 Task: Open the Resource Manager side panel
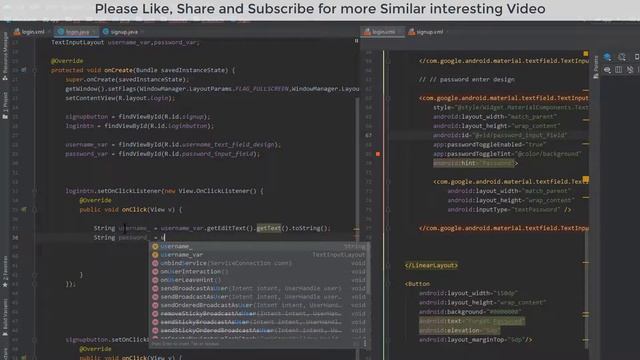5,56
